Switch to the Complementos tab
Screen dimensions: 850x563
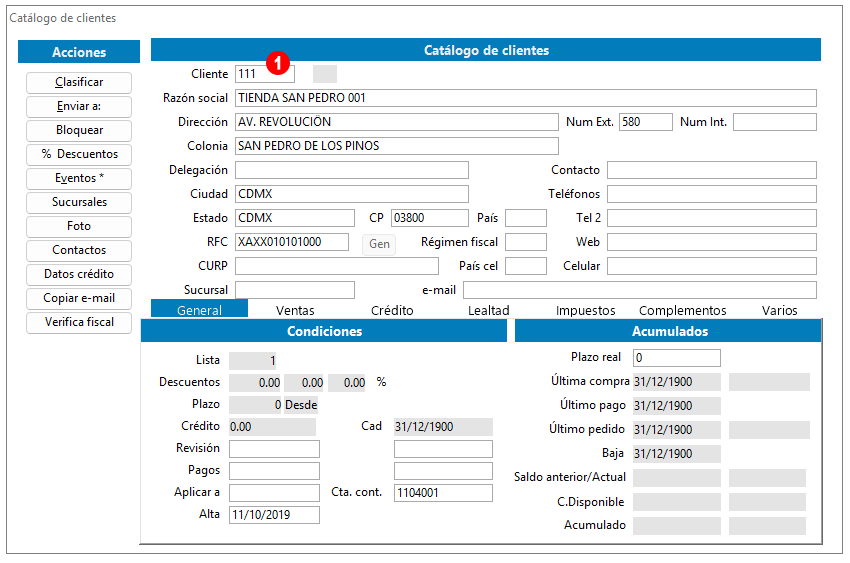(682, 310)
